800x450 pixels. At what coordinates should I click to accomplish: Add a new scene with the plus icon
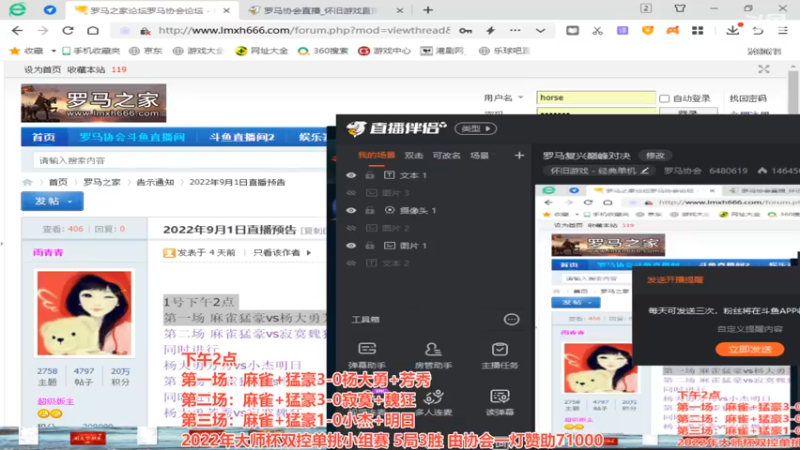519,155
